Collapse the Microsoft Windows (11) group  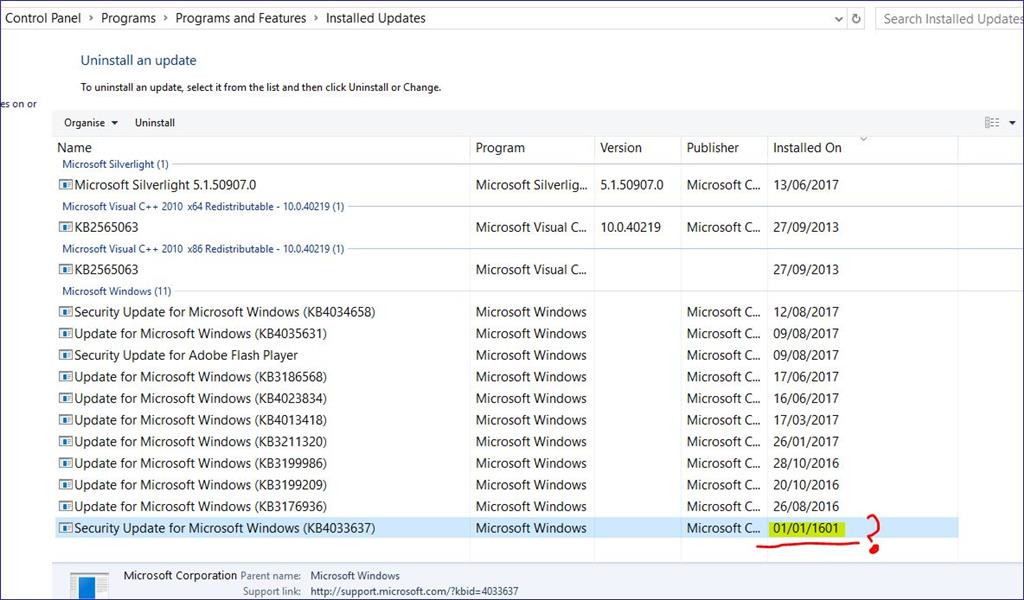(x=116, y=291)
